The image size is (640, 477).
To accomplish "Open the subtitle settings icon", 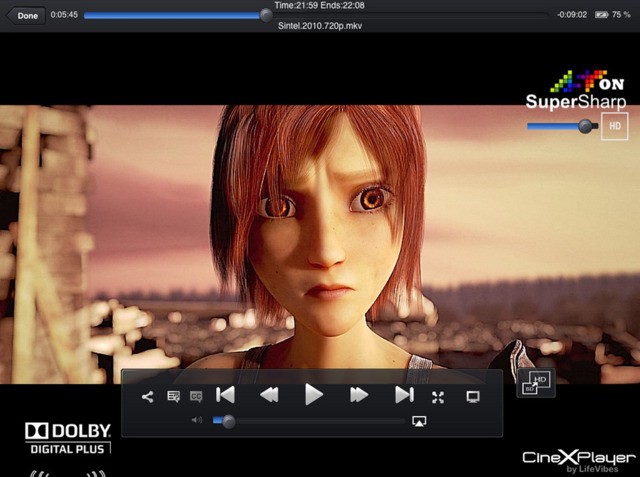I will (x=174, y=396).
